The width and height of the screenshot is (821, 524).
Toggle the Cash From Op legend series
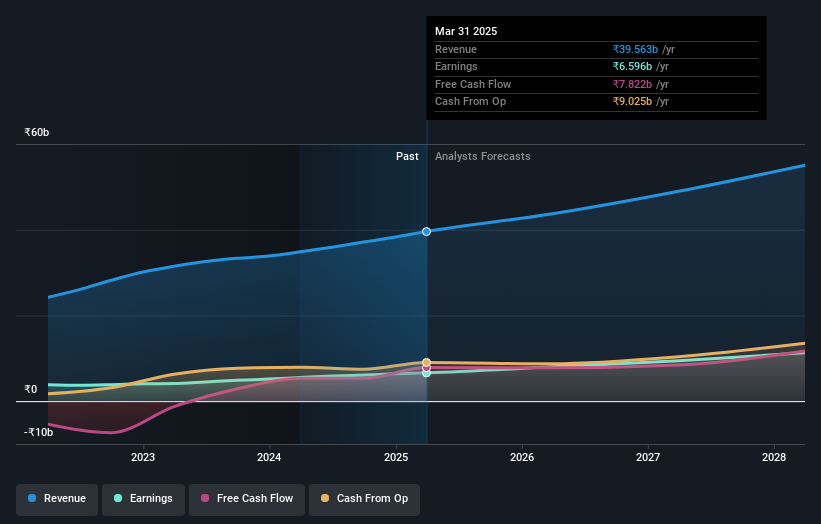(x=364, y=499)
